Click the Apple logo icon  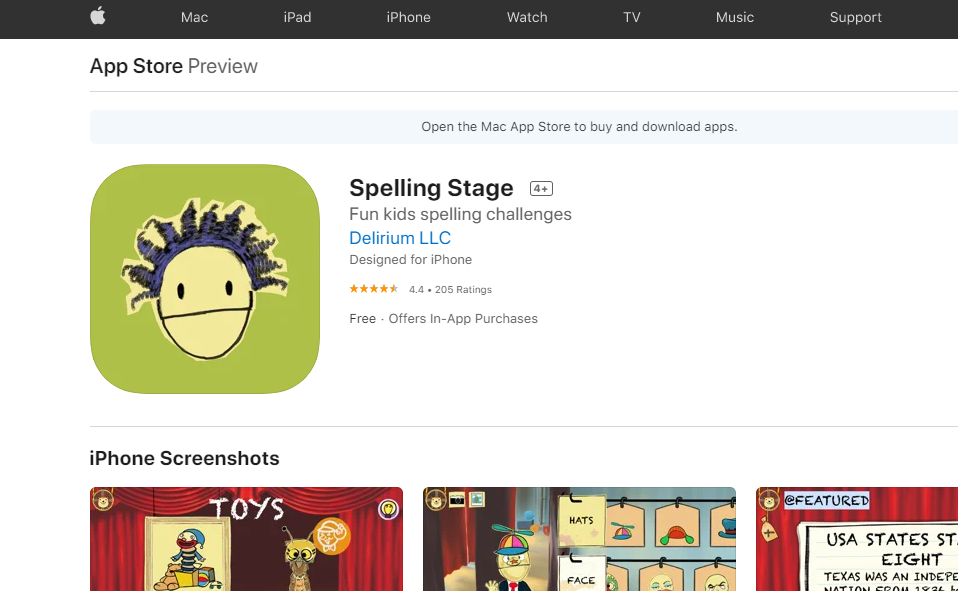[98, 17]
